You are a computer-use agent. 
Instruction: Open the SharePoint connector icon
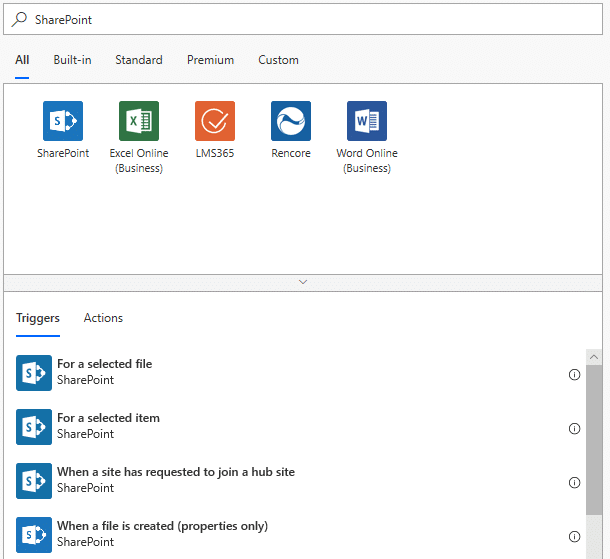coord(63,121)
